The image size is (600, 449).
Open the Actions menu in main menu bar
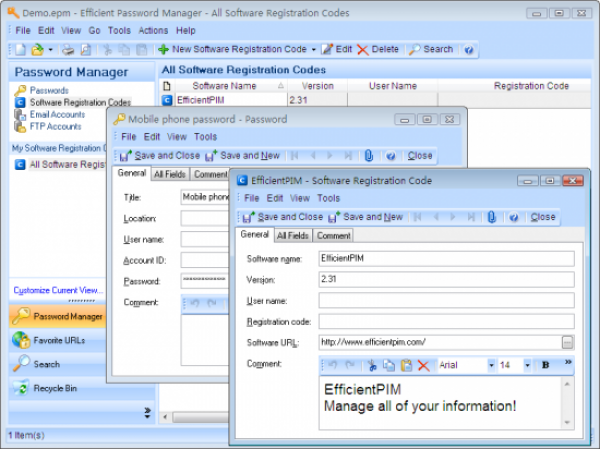[x=153, y=30]
